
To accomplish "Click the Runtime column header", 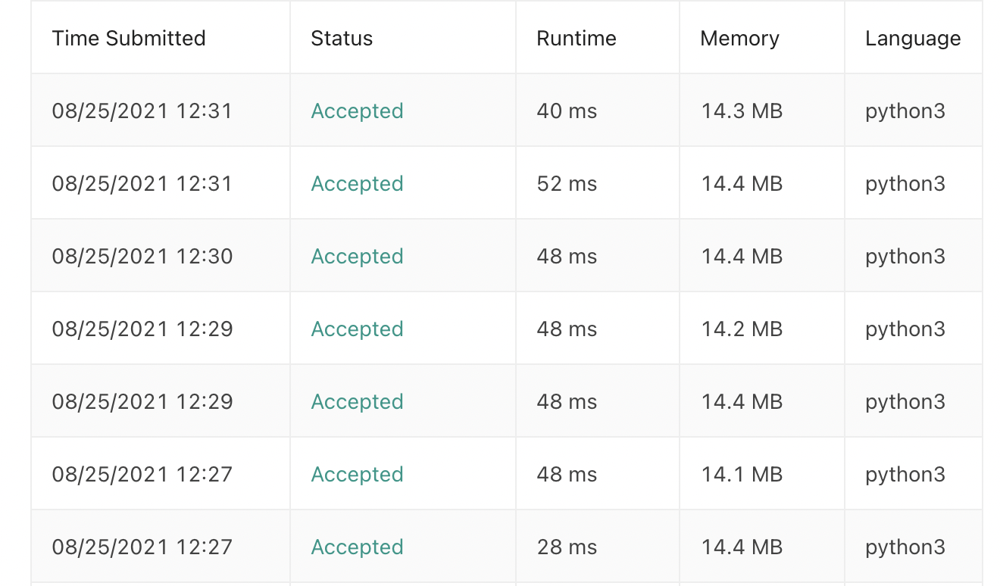I will (576, 38).
